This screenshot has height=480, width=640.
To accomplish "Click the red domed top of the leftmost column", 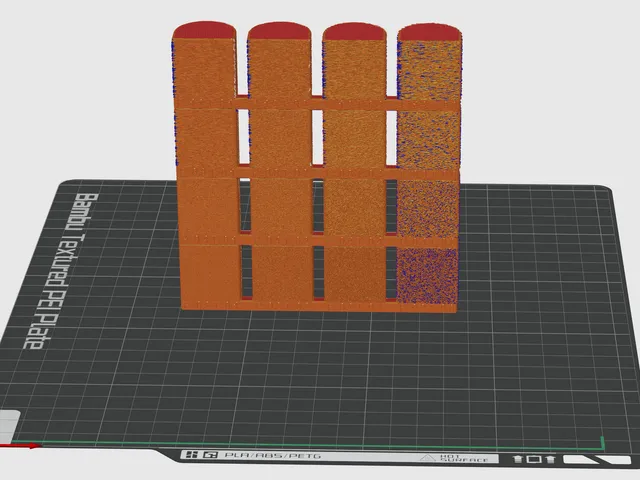I will (x=204, y=30).
